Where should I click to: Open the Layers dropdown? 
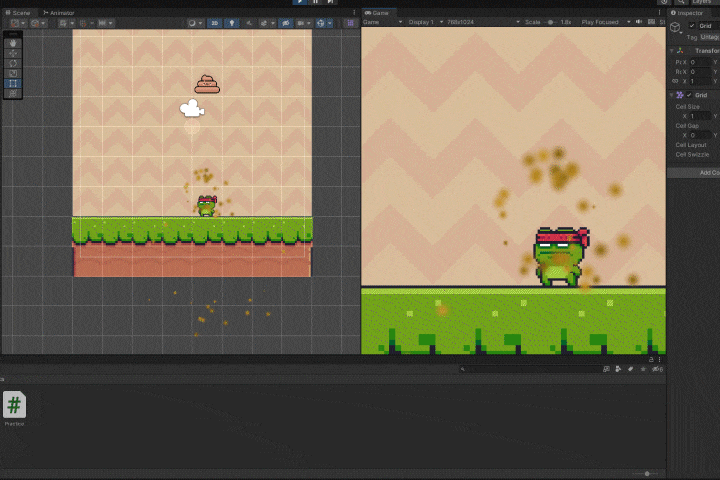point(704,2)
